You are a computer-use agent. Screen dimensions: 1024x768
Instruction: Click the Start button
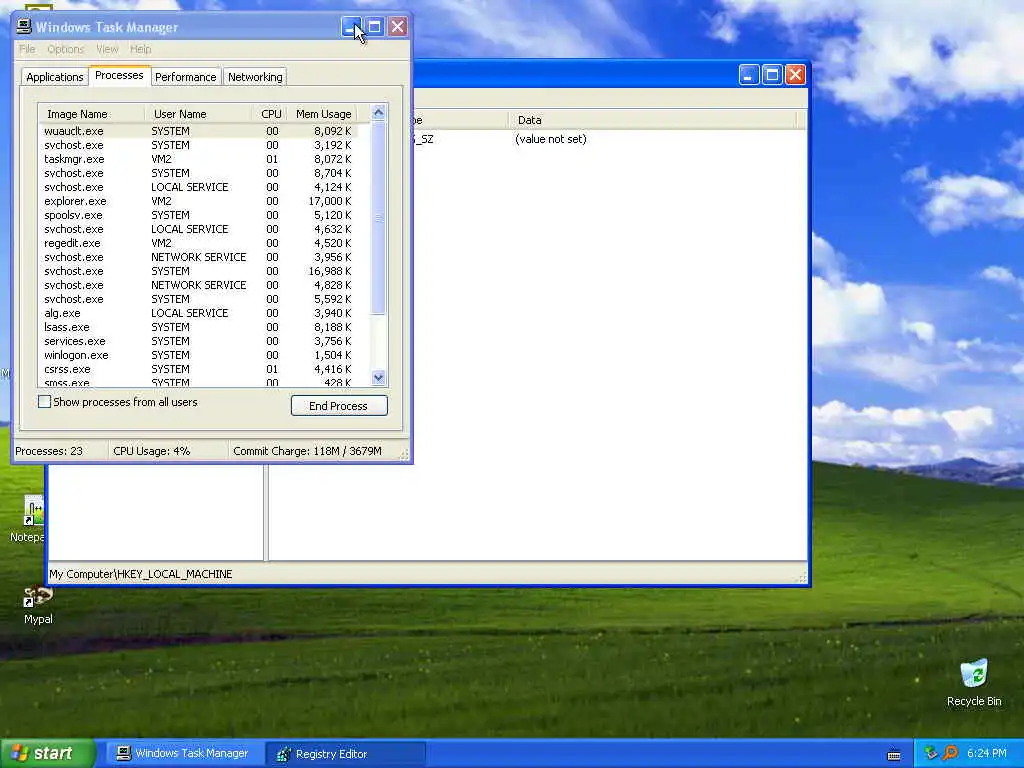[x=47, y=753]
